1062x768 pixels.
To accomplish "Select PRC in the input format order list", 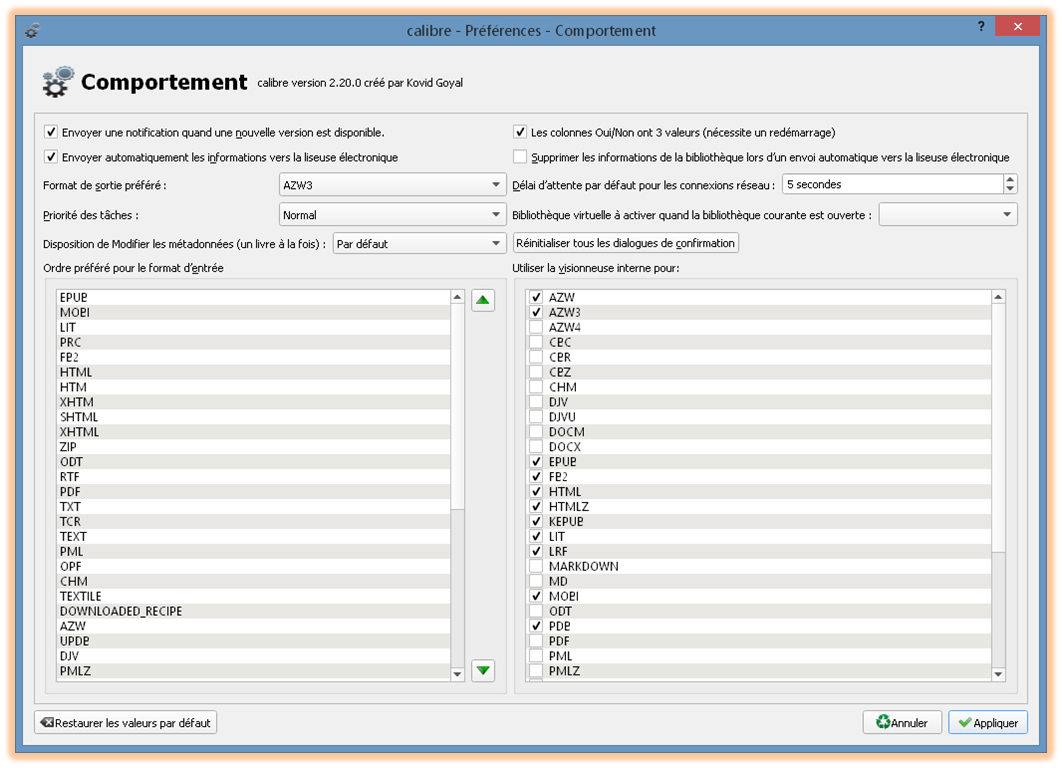I will coord(254,342).
